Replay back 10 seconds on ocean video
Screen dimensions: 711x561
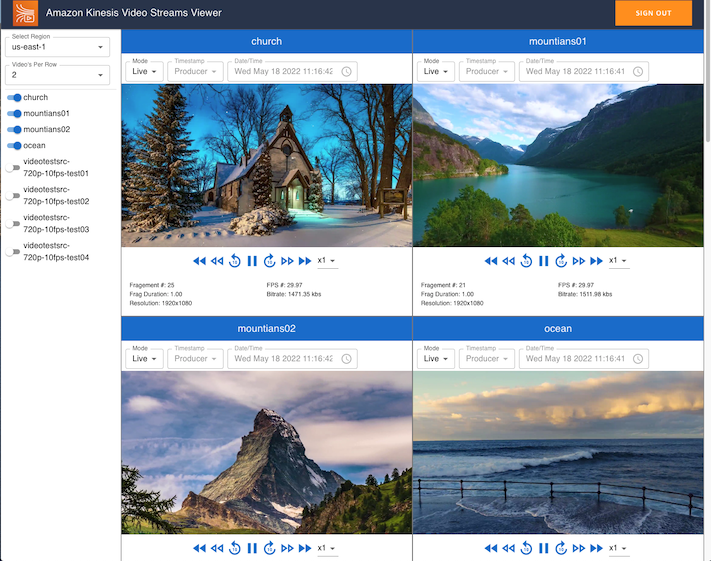pyautogui.click(x=526, y=548)
